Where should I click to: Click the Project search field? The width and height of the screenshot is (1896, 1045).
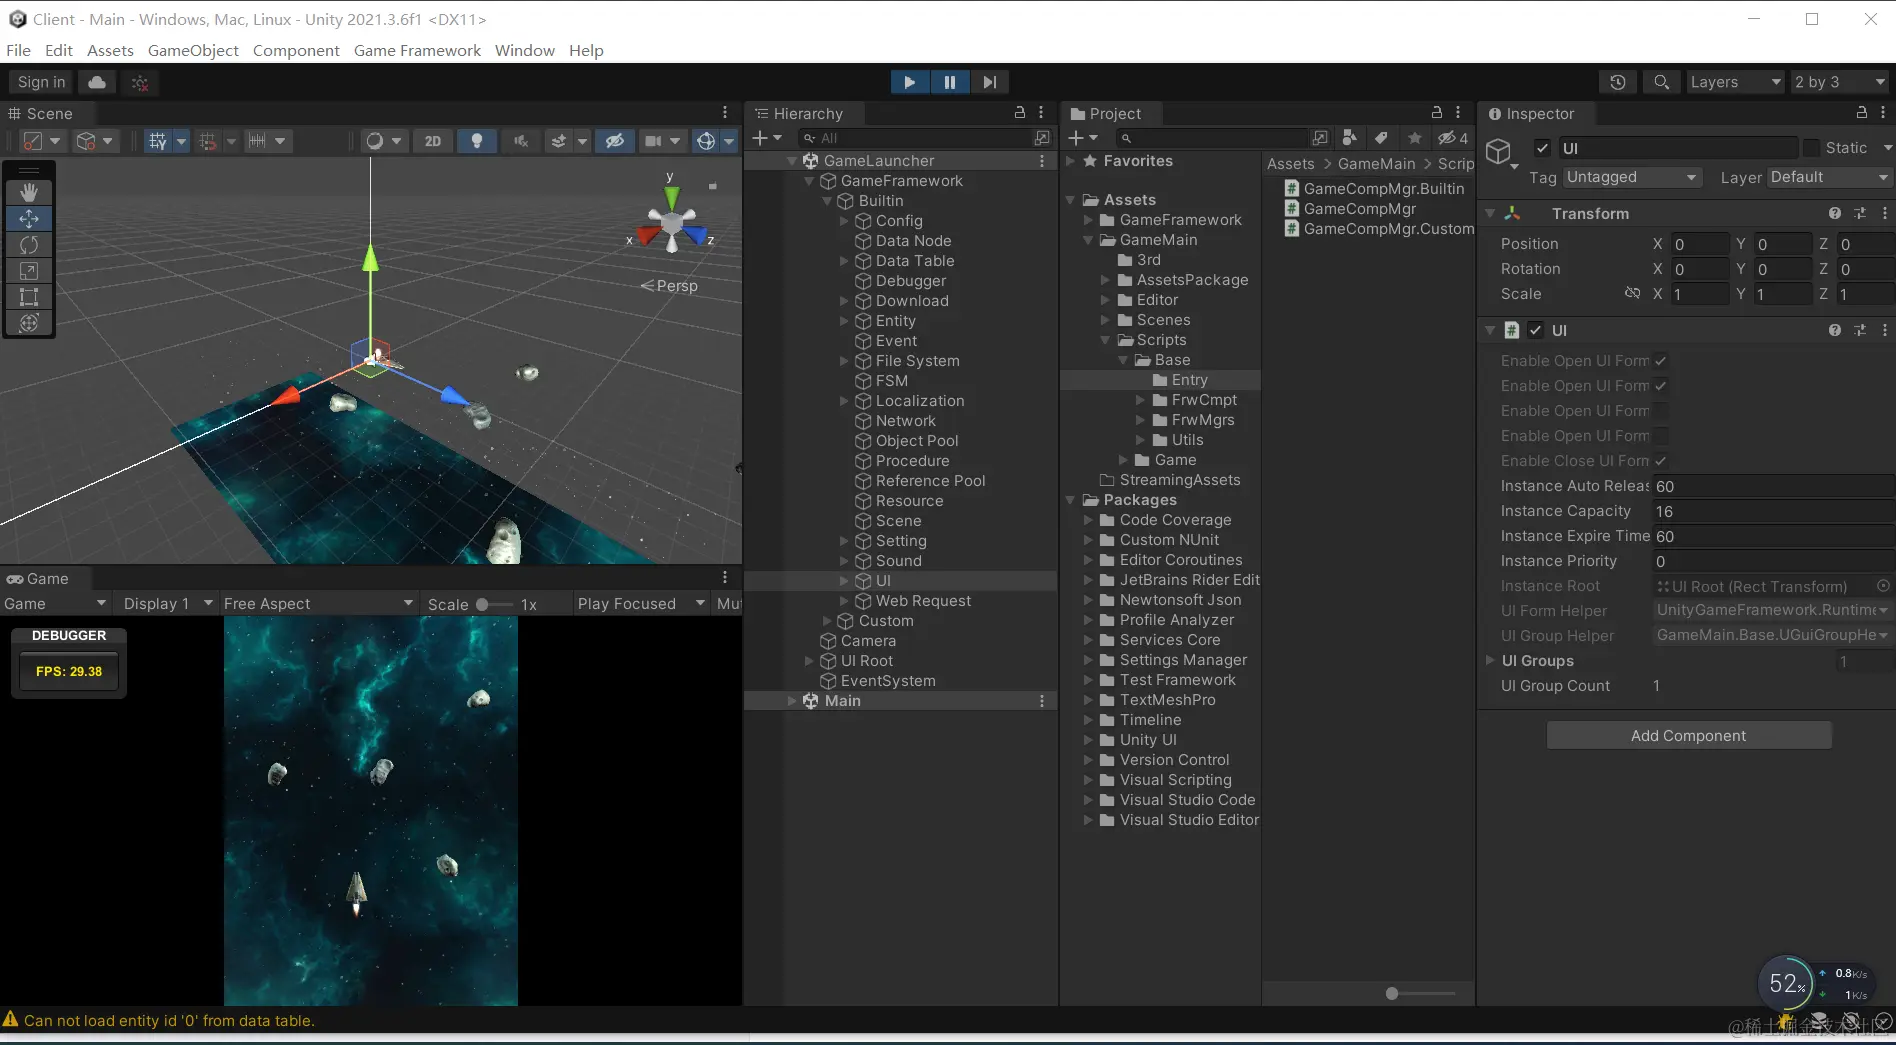[1211, 138]
